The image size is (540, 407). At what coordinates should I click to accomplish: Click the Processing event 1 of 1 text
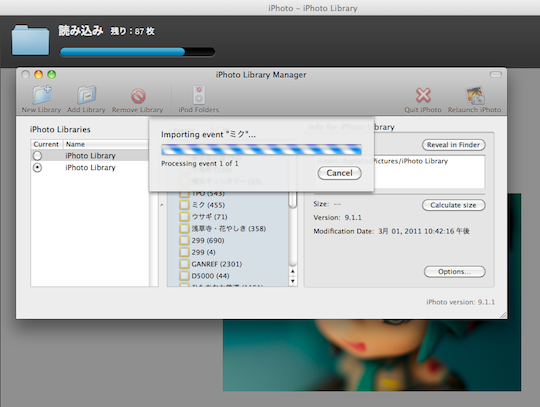click(x=200, y=164)
